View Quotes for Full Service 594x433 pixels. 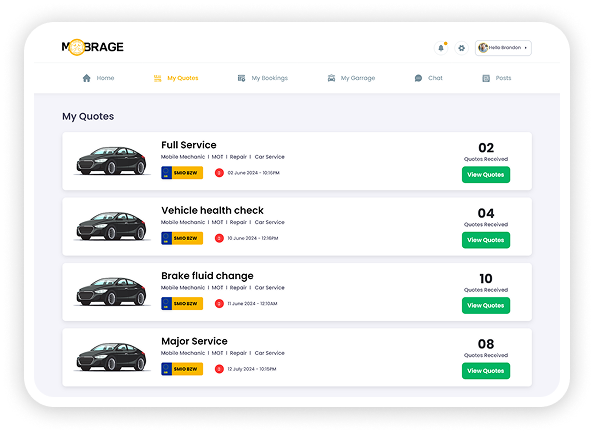point(486,175)
